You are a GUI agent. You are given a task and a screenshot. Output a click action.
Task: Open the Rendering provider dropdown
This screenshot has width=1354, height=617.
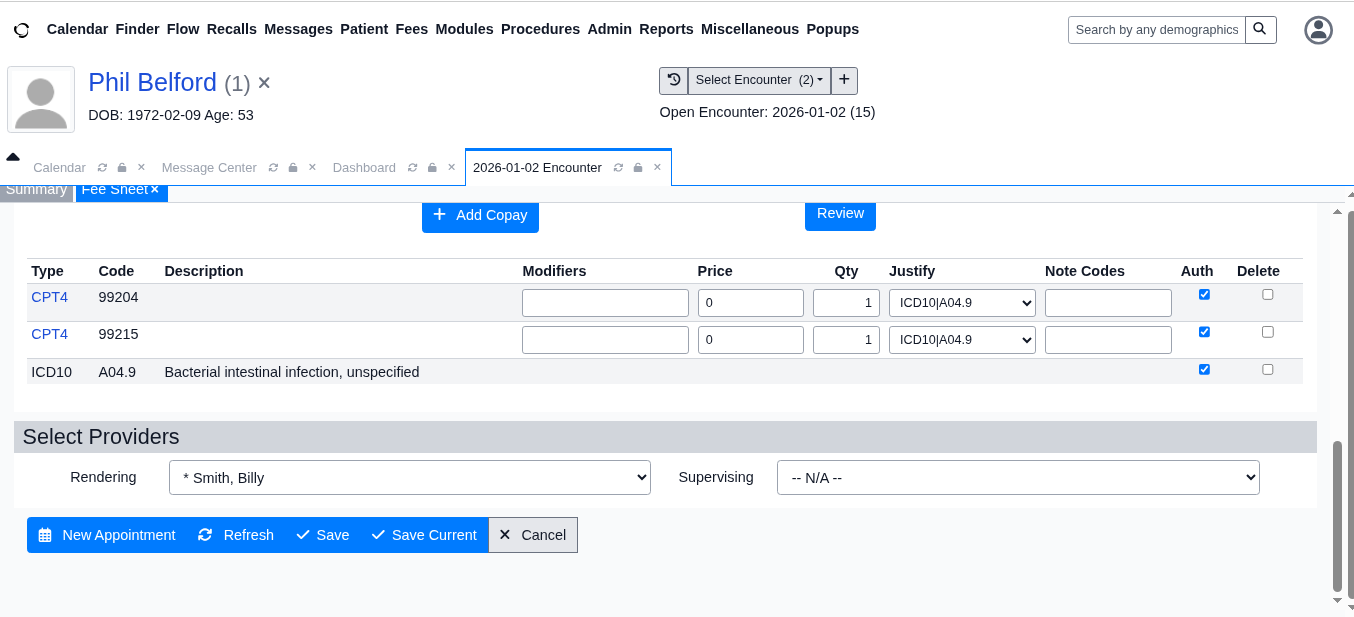point(409,478)
